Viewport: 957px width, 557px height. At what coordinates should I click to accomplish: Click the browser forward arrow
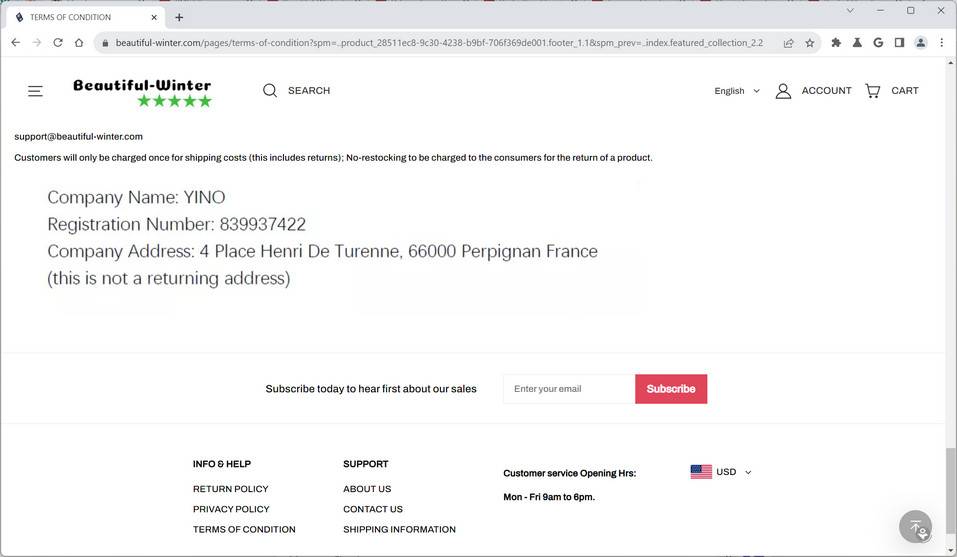coord(37,43)
